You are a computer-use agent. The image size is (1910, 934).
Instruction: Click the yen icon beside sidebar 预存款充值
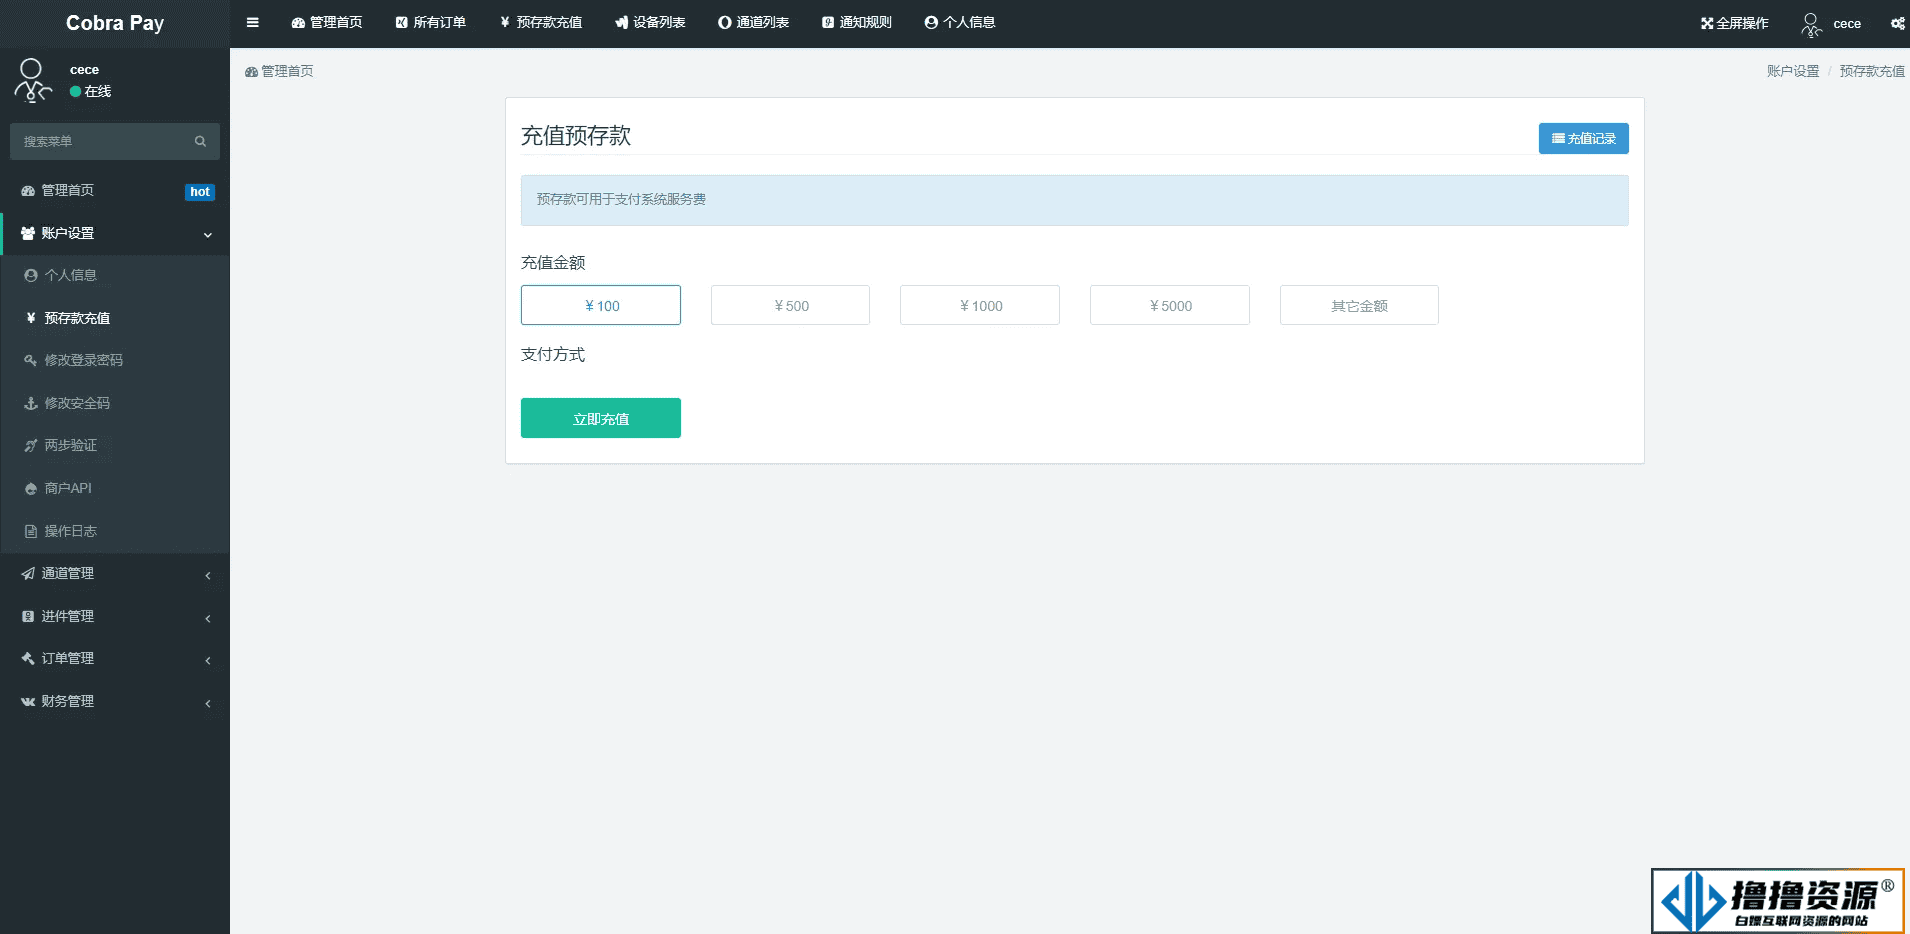31,318
